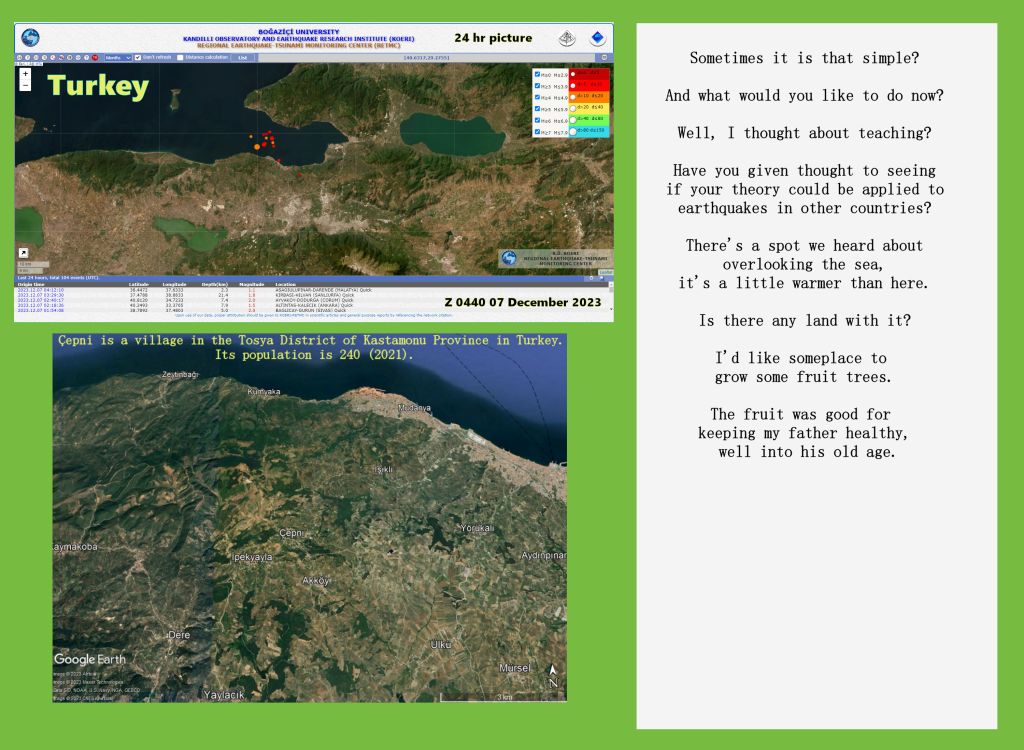The width and height of the screenshot is (1024, 750).
Task: Click the observatory emblem icon in header
Action: pos(567,39)
